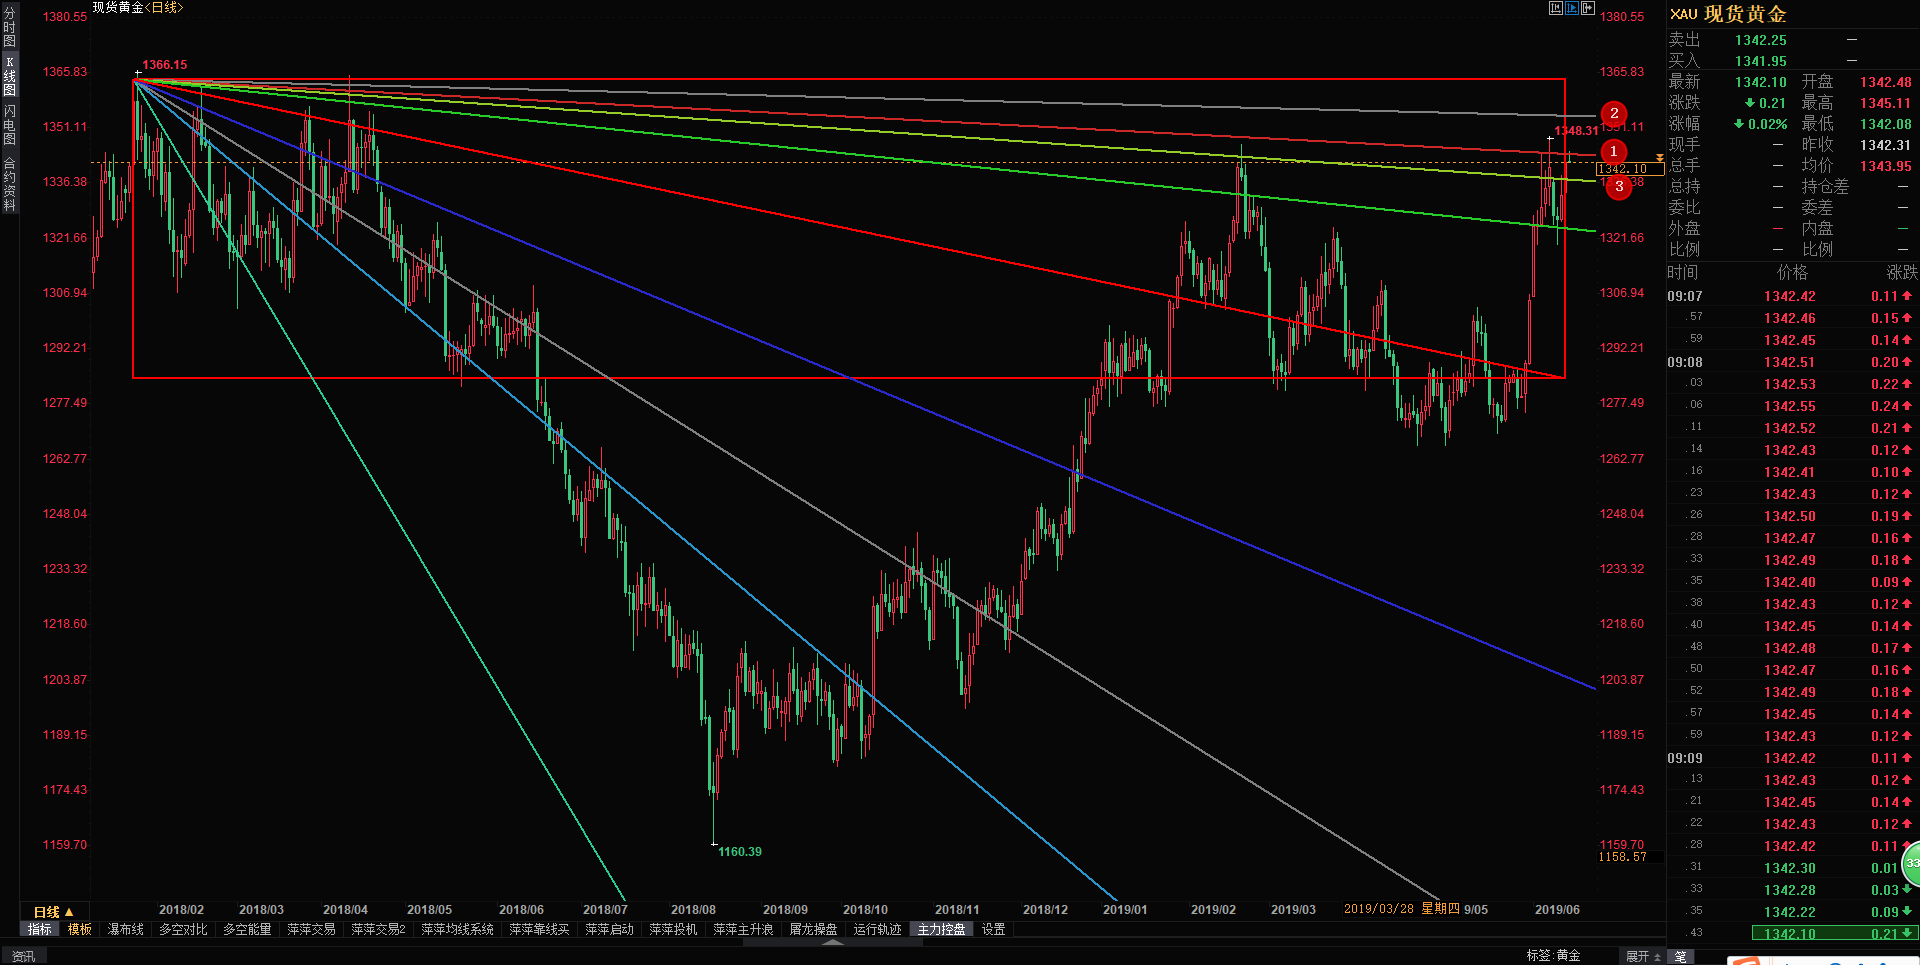Toggle the 模板 template mode button
The width and height of the screenshot is (1920, 965).
click(80, 929)
